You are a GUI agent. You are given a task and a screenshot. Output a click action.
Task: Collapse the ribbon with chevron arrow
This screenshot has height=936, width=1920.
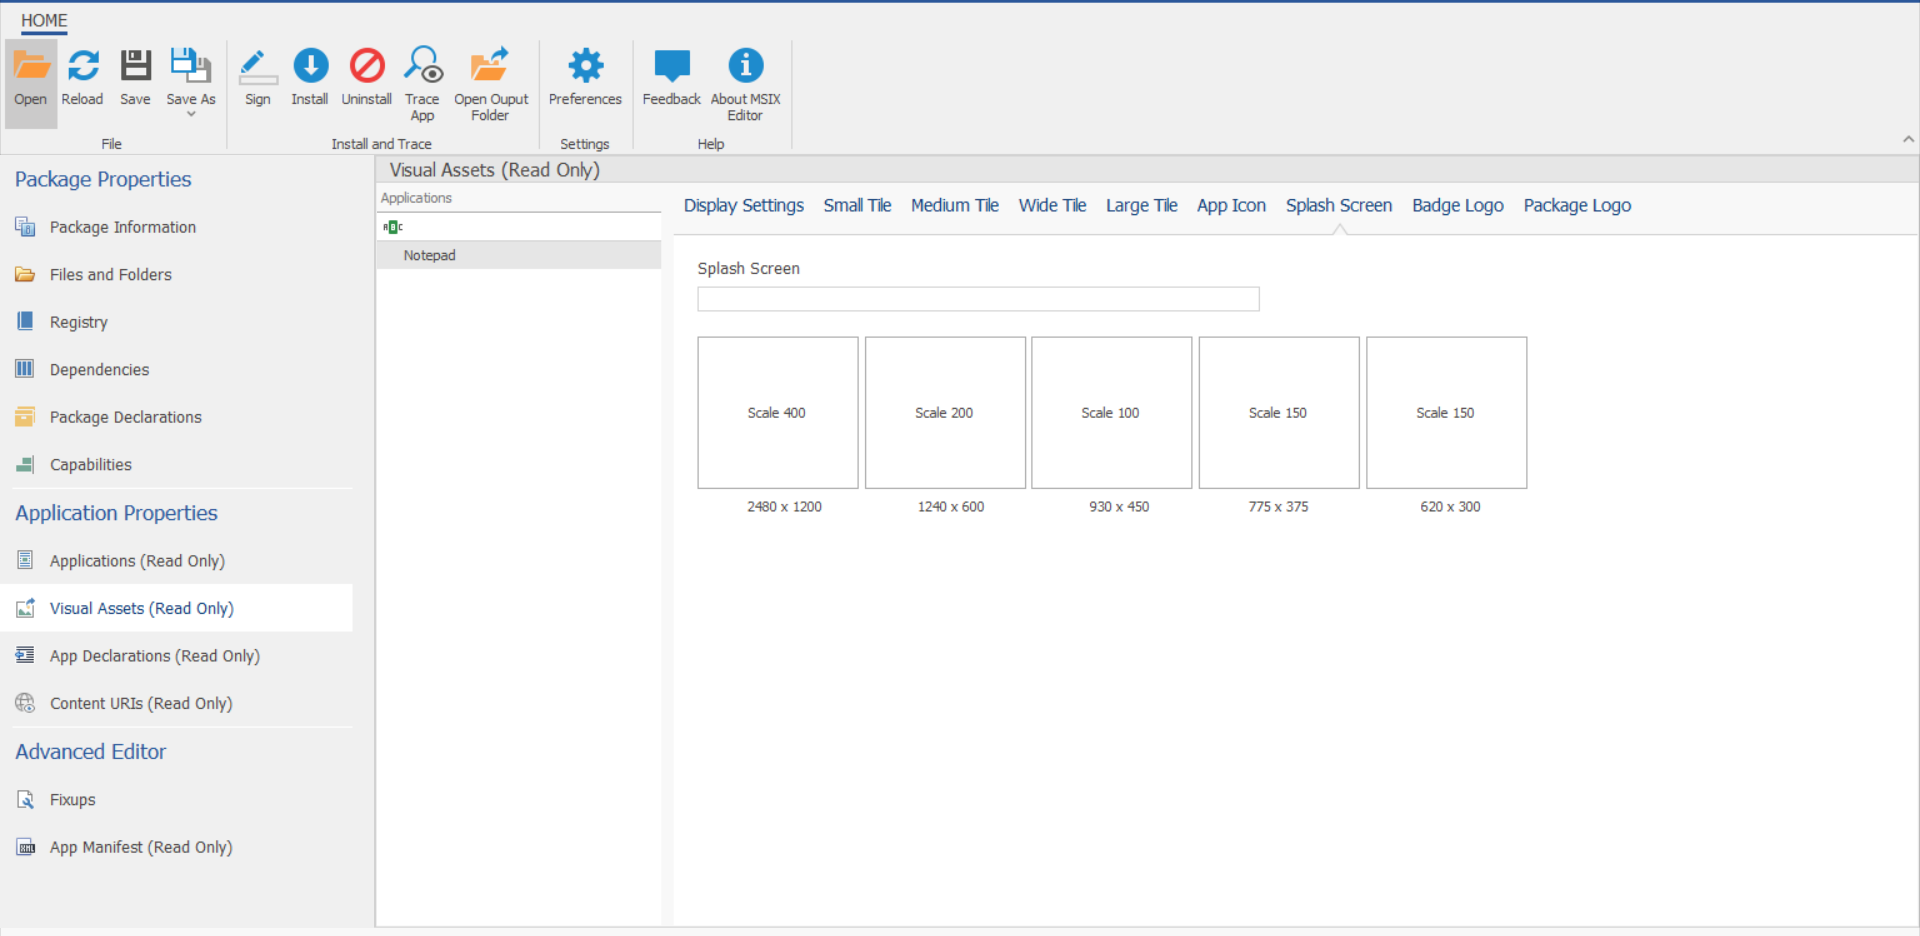pos(1908,140)
